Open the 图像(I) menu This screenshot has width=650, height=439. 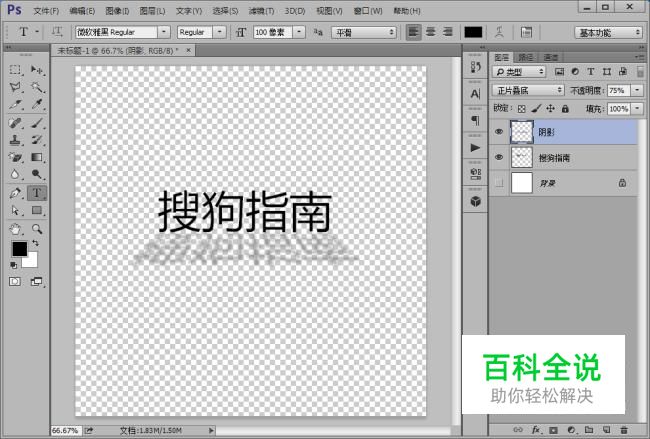pyautogui.click(x=117, y=11)
